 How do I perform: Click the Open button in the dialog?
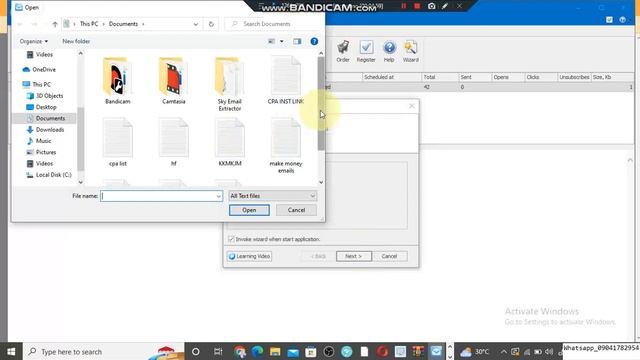tap(249, 210)
